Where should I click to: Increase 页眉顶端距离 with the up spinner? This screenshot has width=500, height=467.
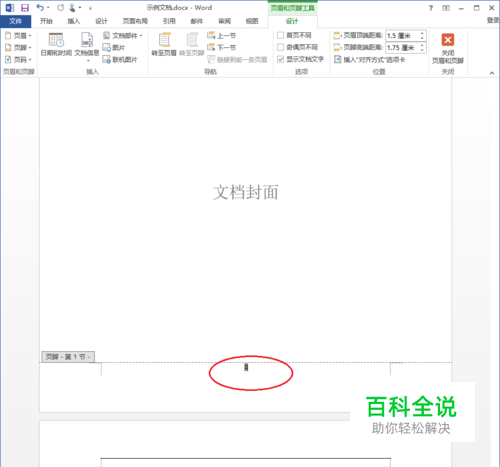point(422,33)
